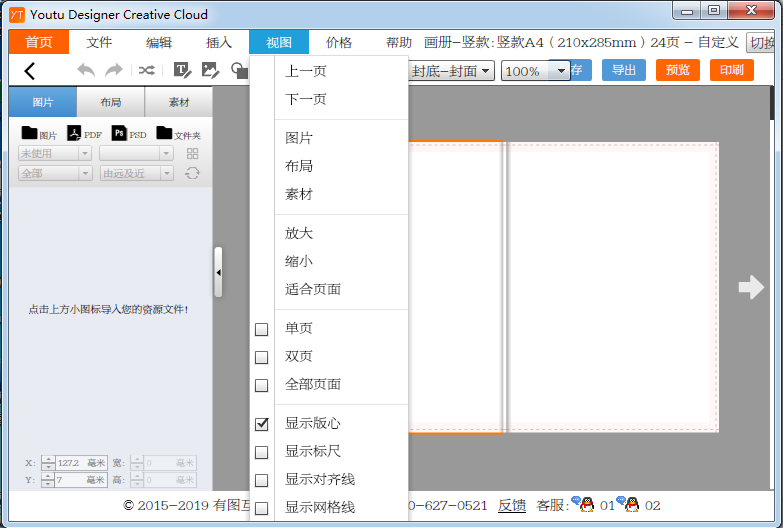Click the redo arrow icon

114,70
